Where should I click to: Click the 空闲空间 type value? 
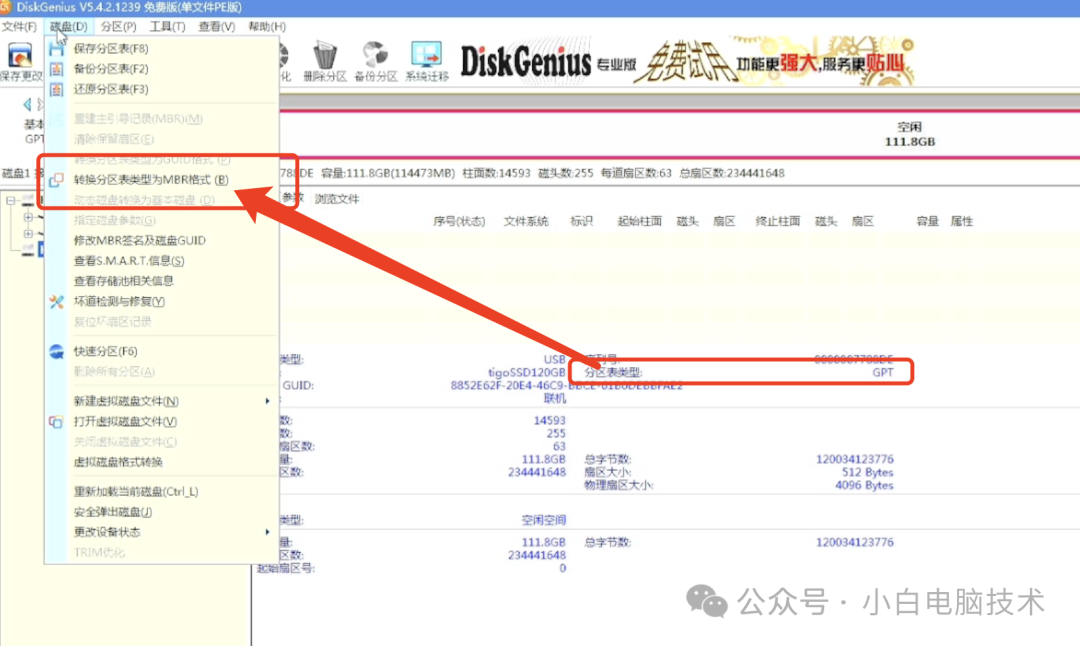(543, 520)
